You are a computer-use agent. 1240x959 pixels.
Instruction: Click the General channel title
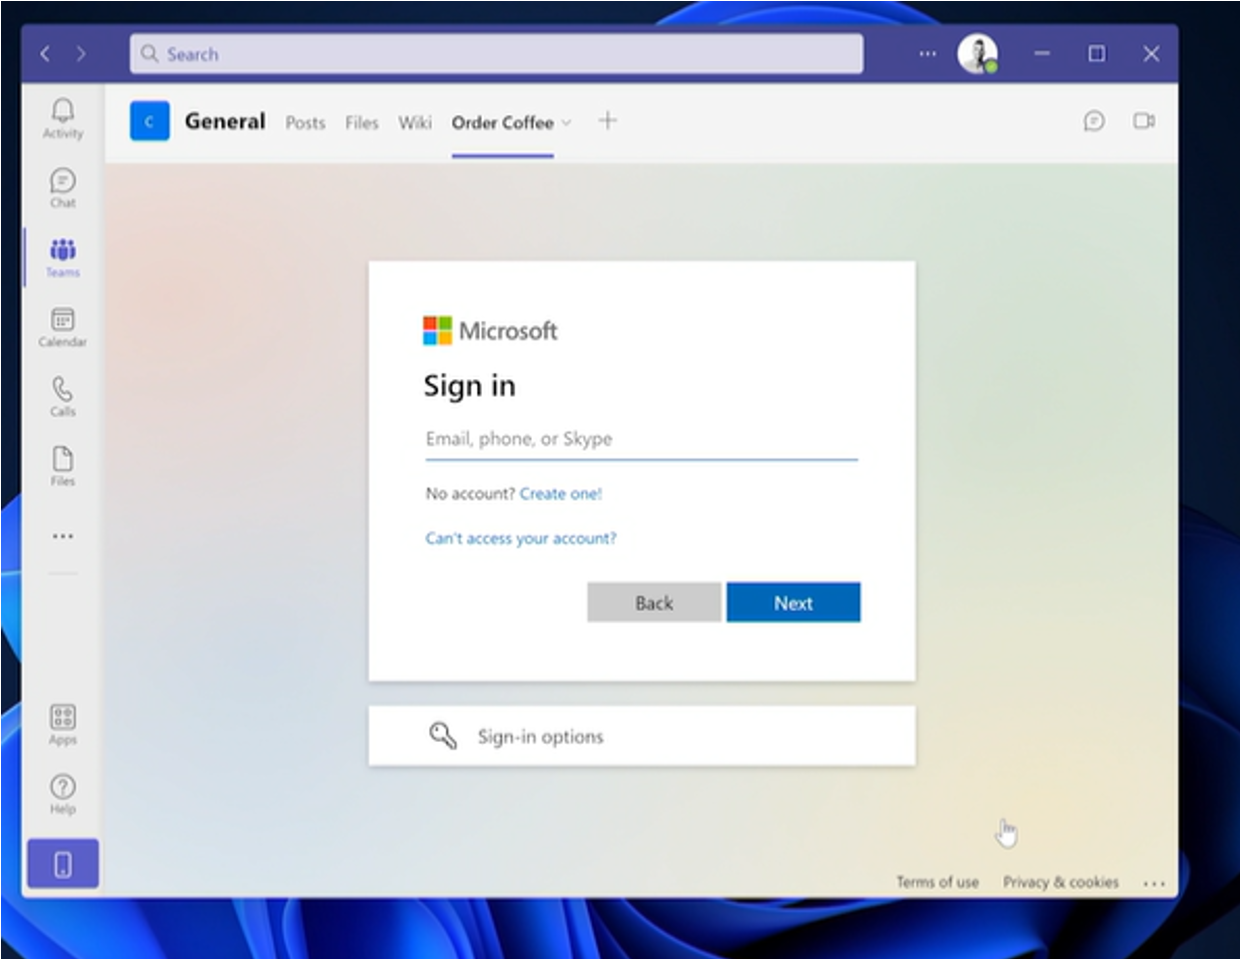click(x=225, y=121)
